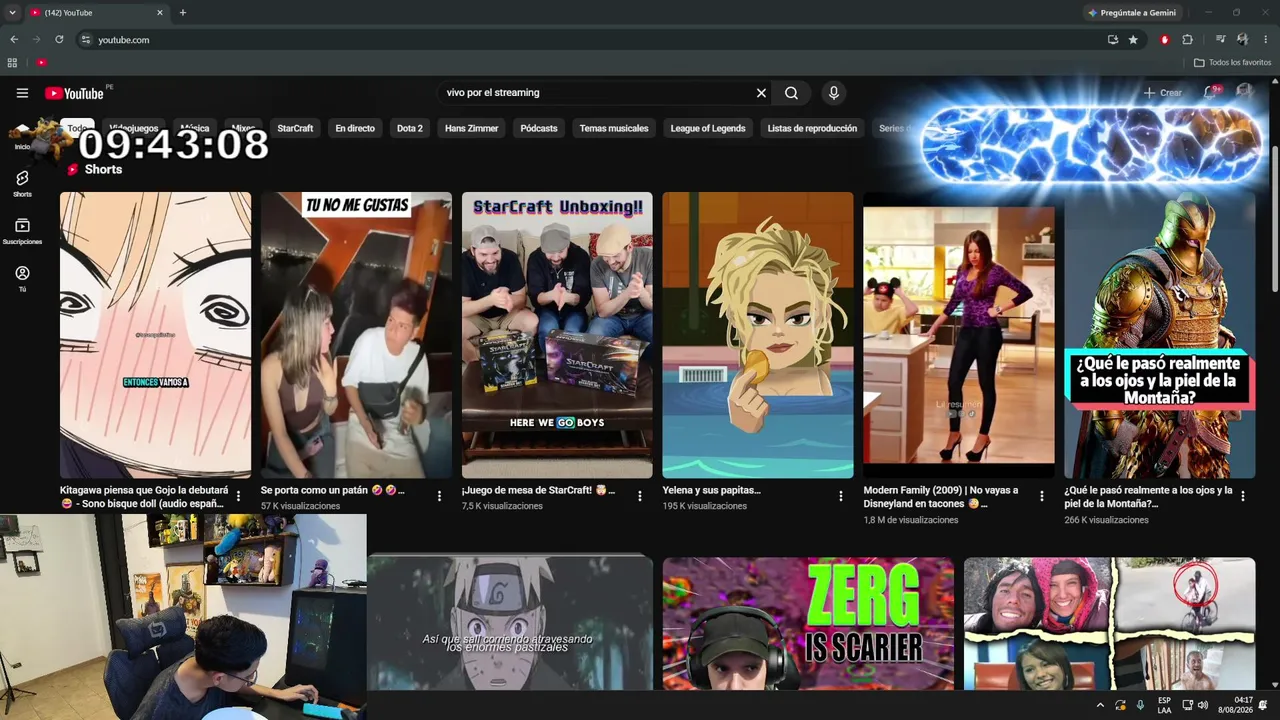1280x720 pixels.
Task: Expand the browser tab search dropdown
Action: (x=12, y=13)
